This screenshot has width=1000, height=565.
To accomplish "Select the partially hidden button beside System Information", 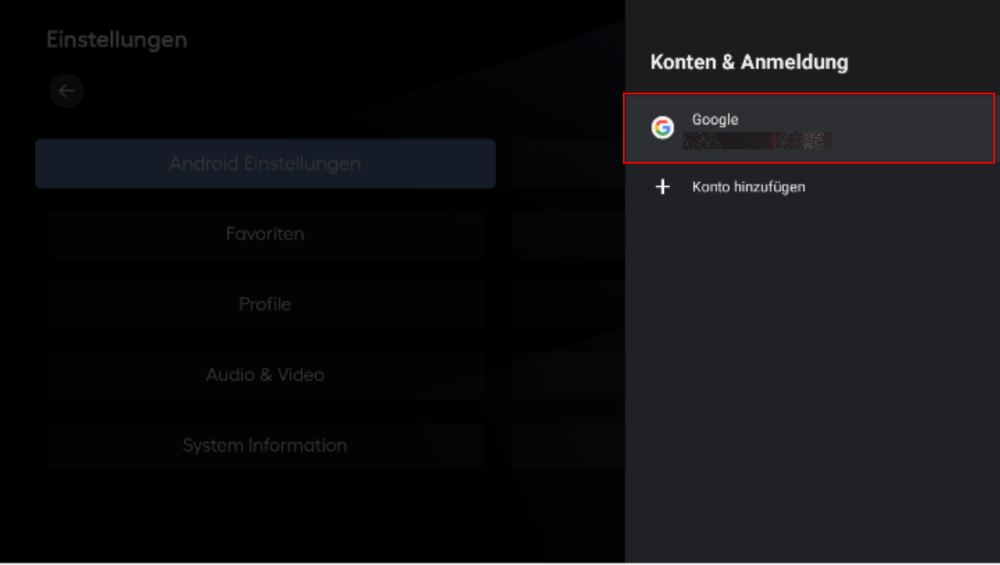I will point(567,445).
